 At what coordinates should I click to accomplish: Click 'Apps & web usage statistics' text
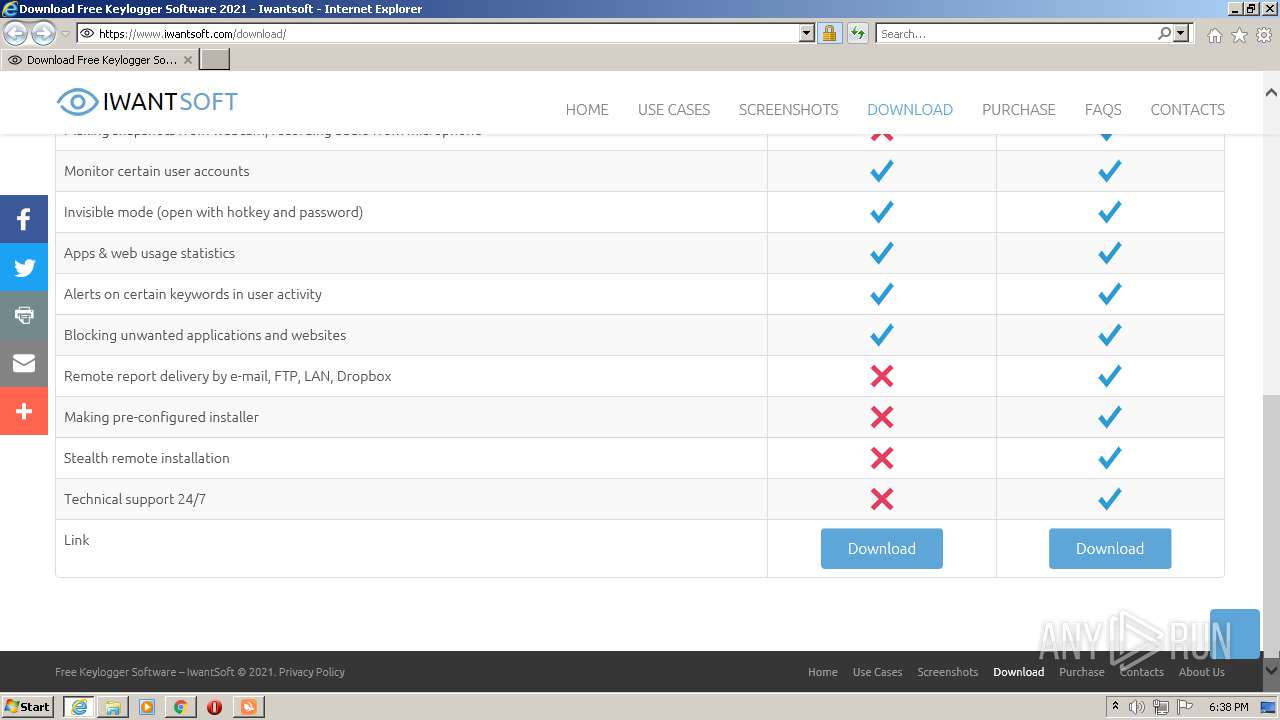click(150, 253)
